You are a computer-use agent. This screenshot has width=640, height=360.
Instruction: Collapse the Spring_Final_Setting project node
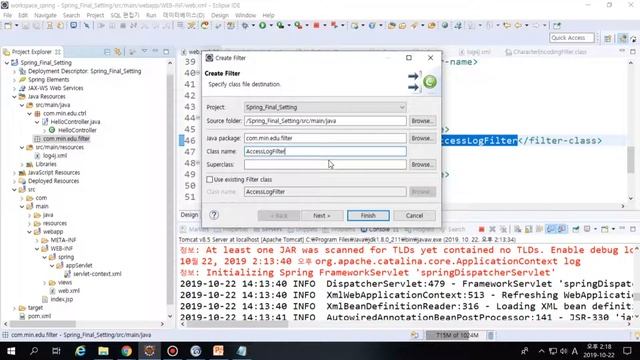7,63
